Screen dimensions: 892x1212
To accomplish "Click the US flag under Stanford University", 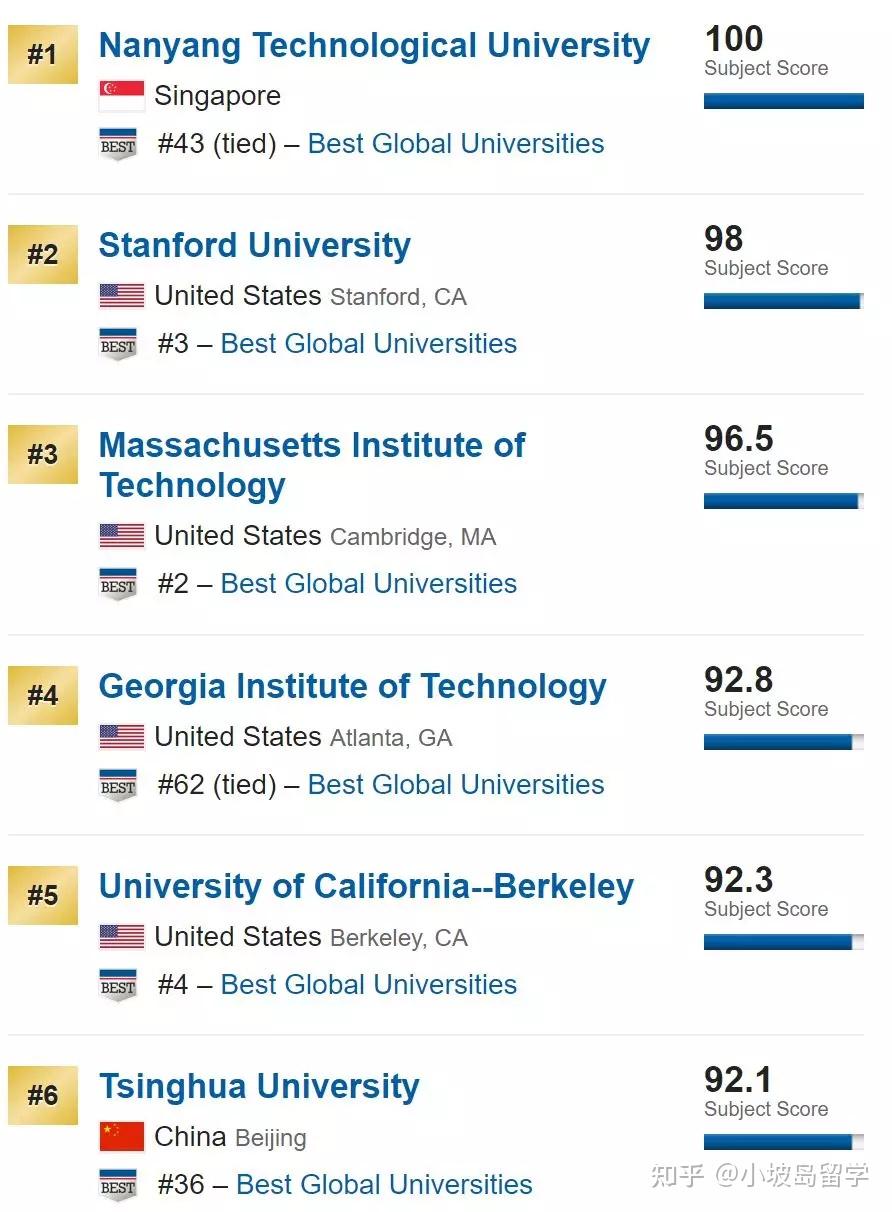I will click(122, 296).
